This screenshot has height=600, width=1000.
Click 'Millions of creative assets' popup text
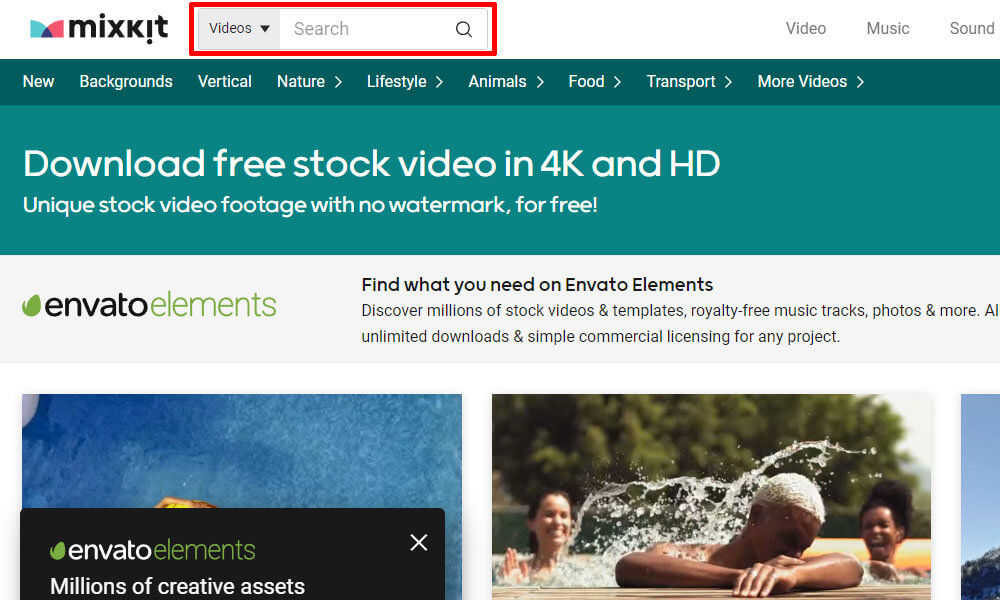(177, 587)
